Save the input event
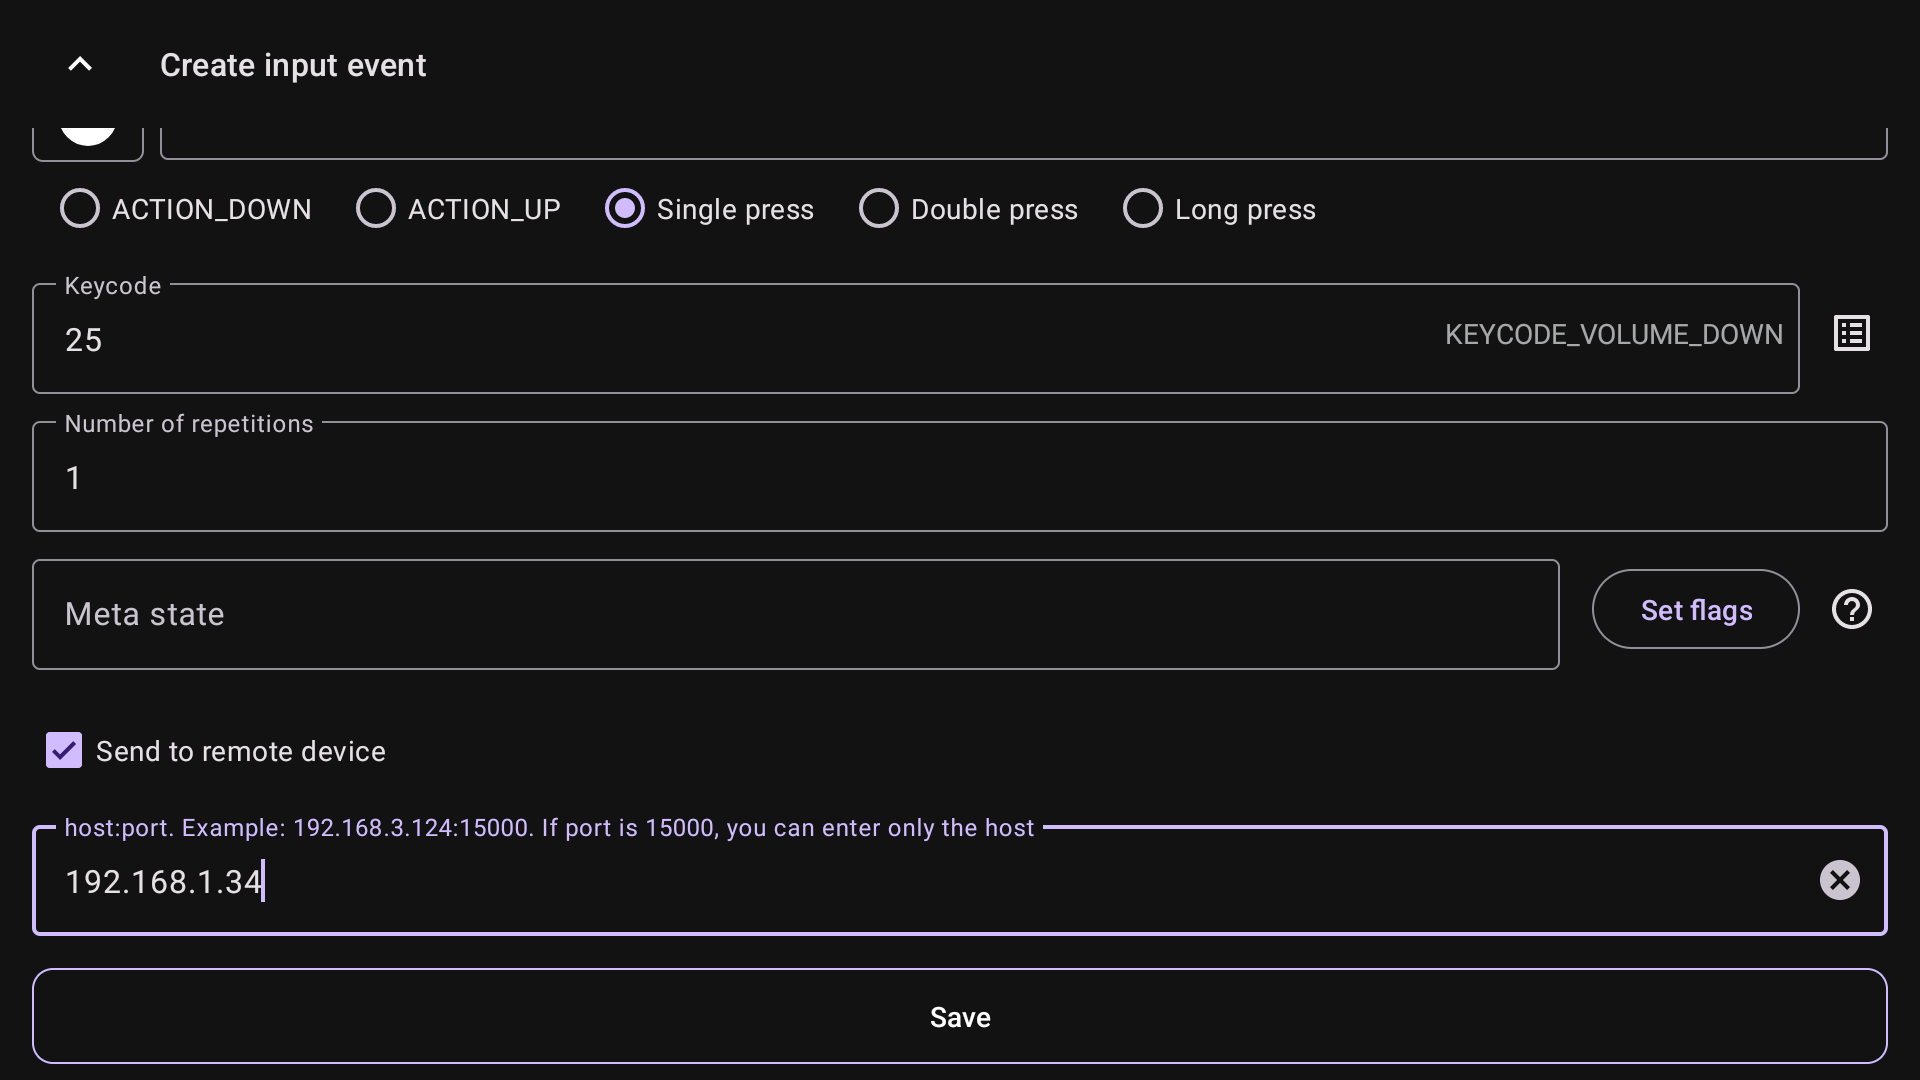 pyautogui.click(x=960, y=1017)
